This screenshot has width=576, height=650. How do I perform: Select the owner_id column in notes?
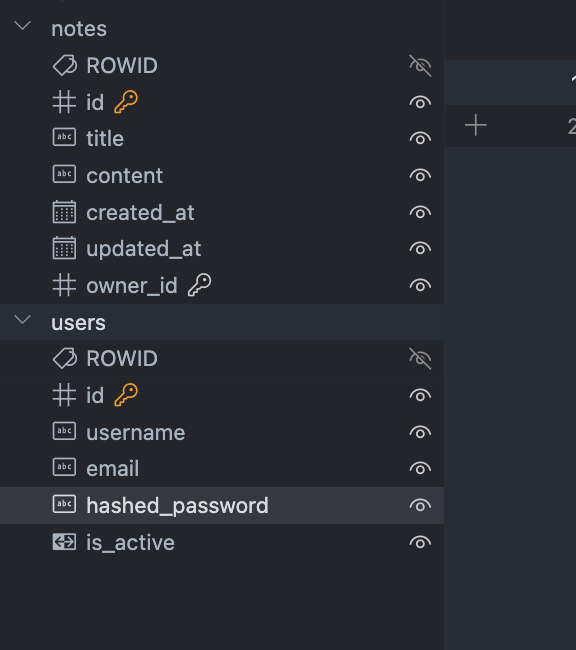(222, 286)
